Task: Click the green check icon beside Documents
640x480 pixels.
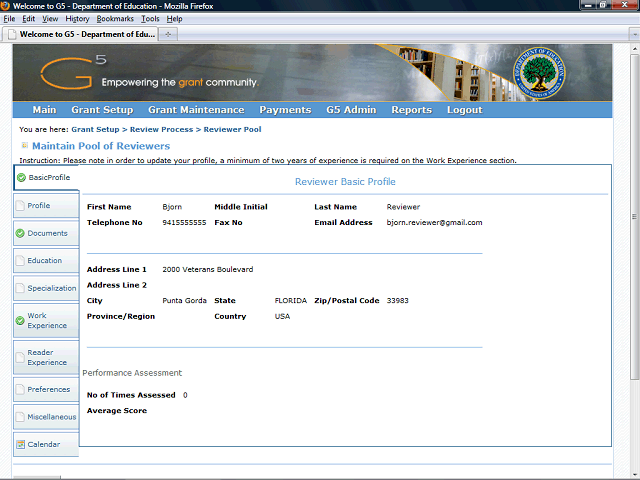Action: tap(20, 233)
